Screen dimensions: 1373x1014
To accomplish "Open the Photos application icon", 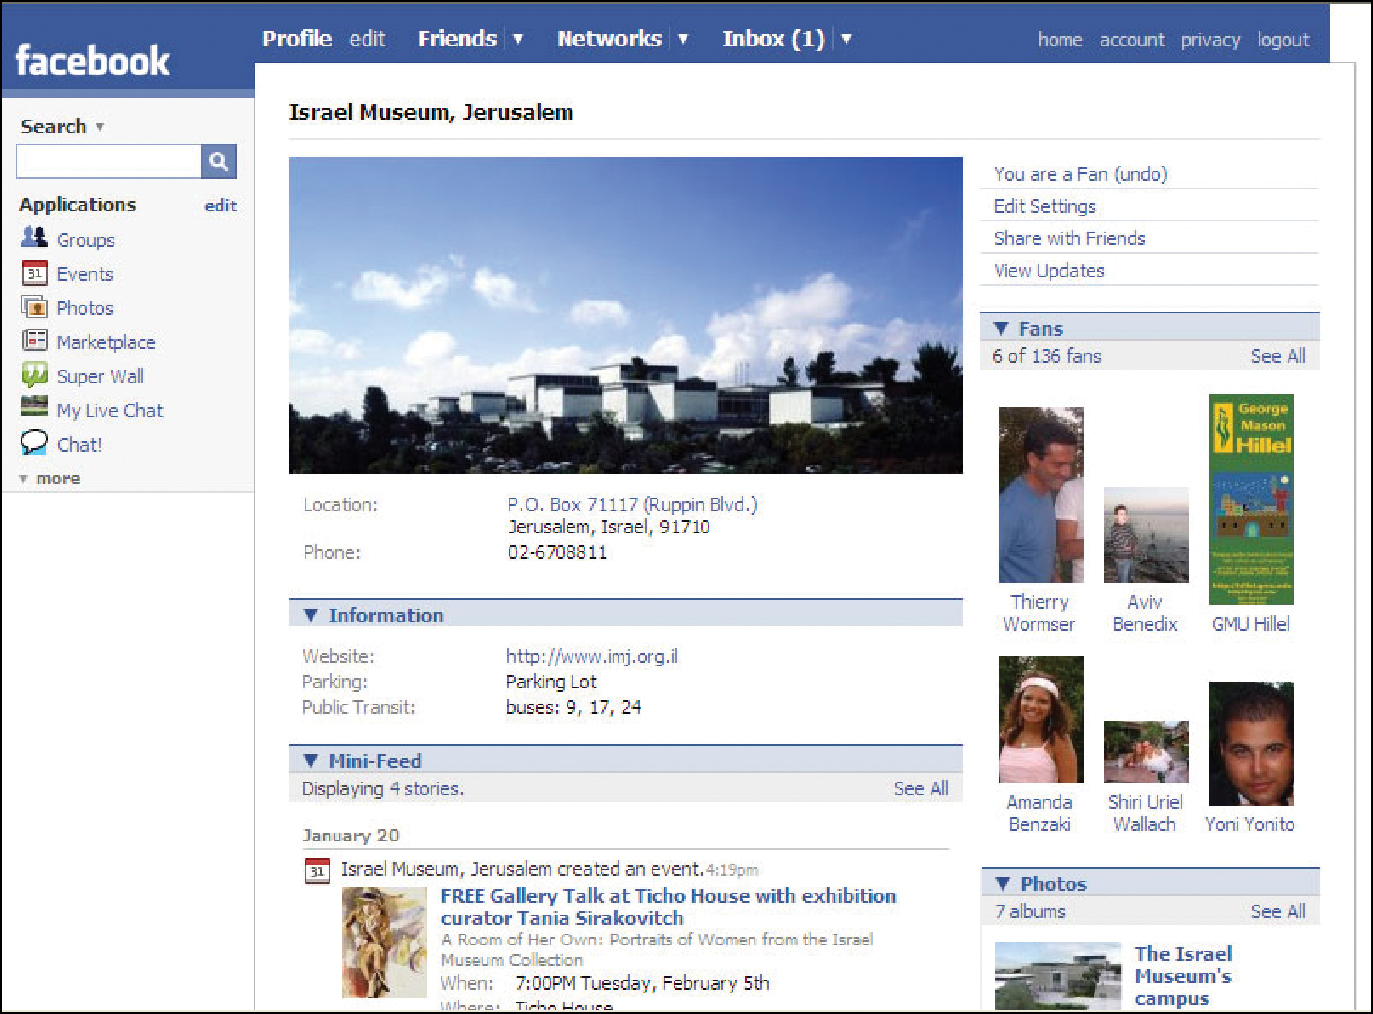I will click(34, 307).
